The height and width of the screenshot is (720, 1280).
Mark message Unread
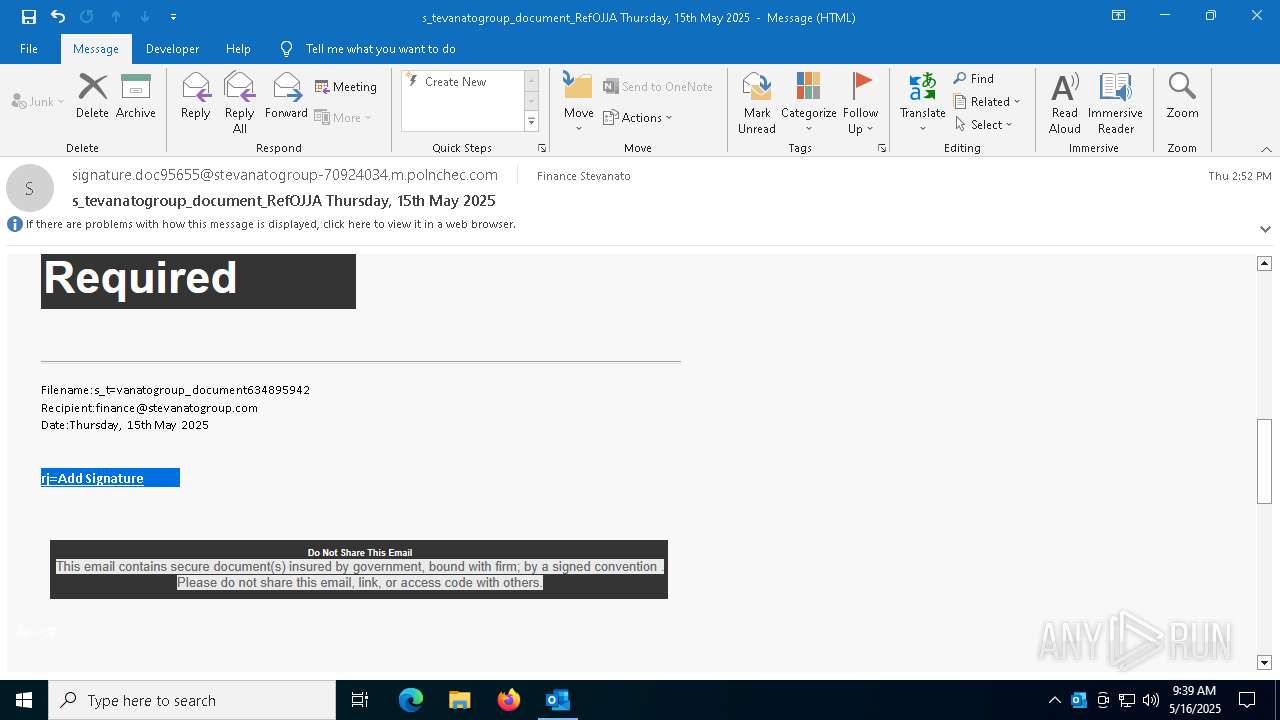[x=757, y=103]
